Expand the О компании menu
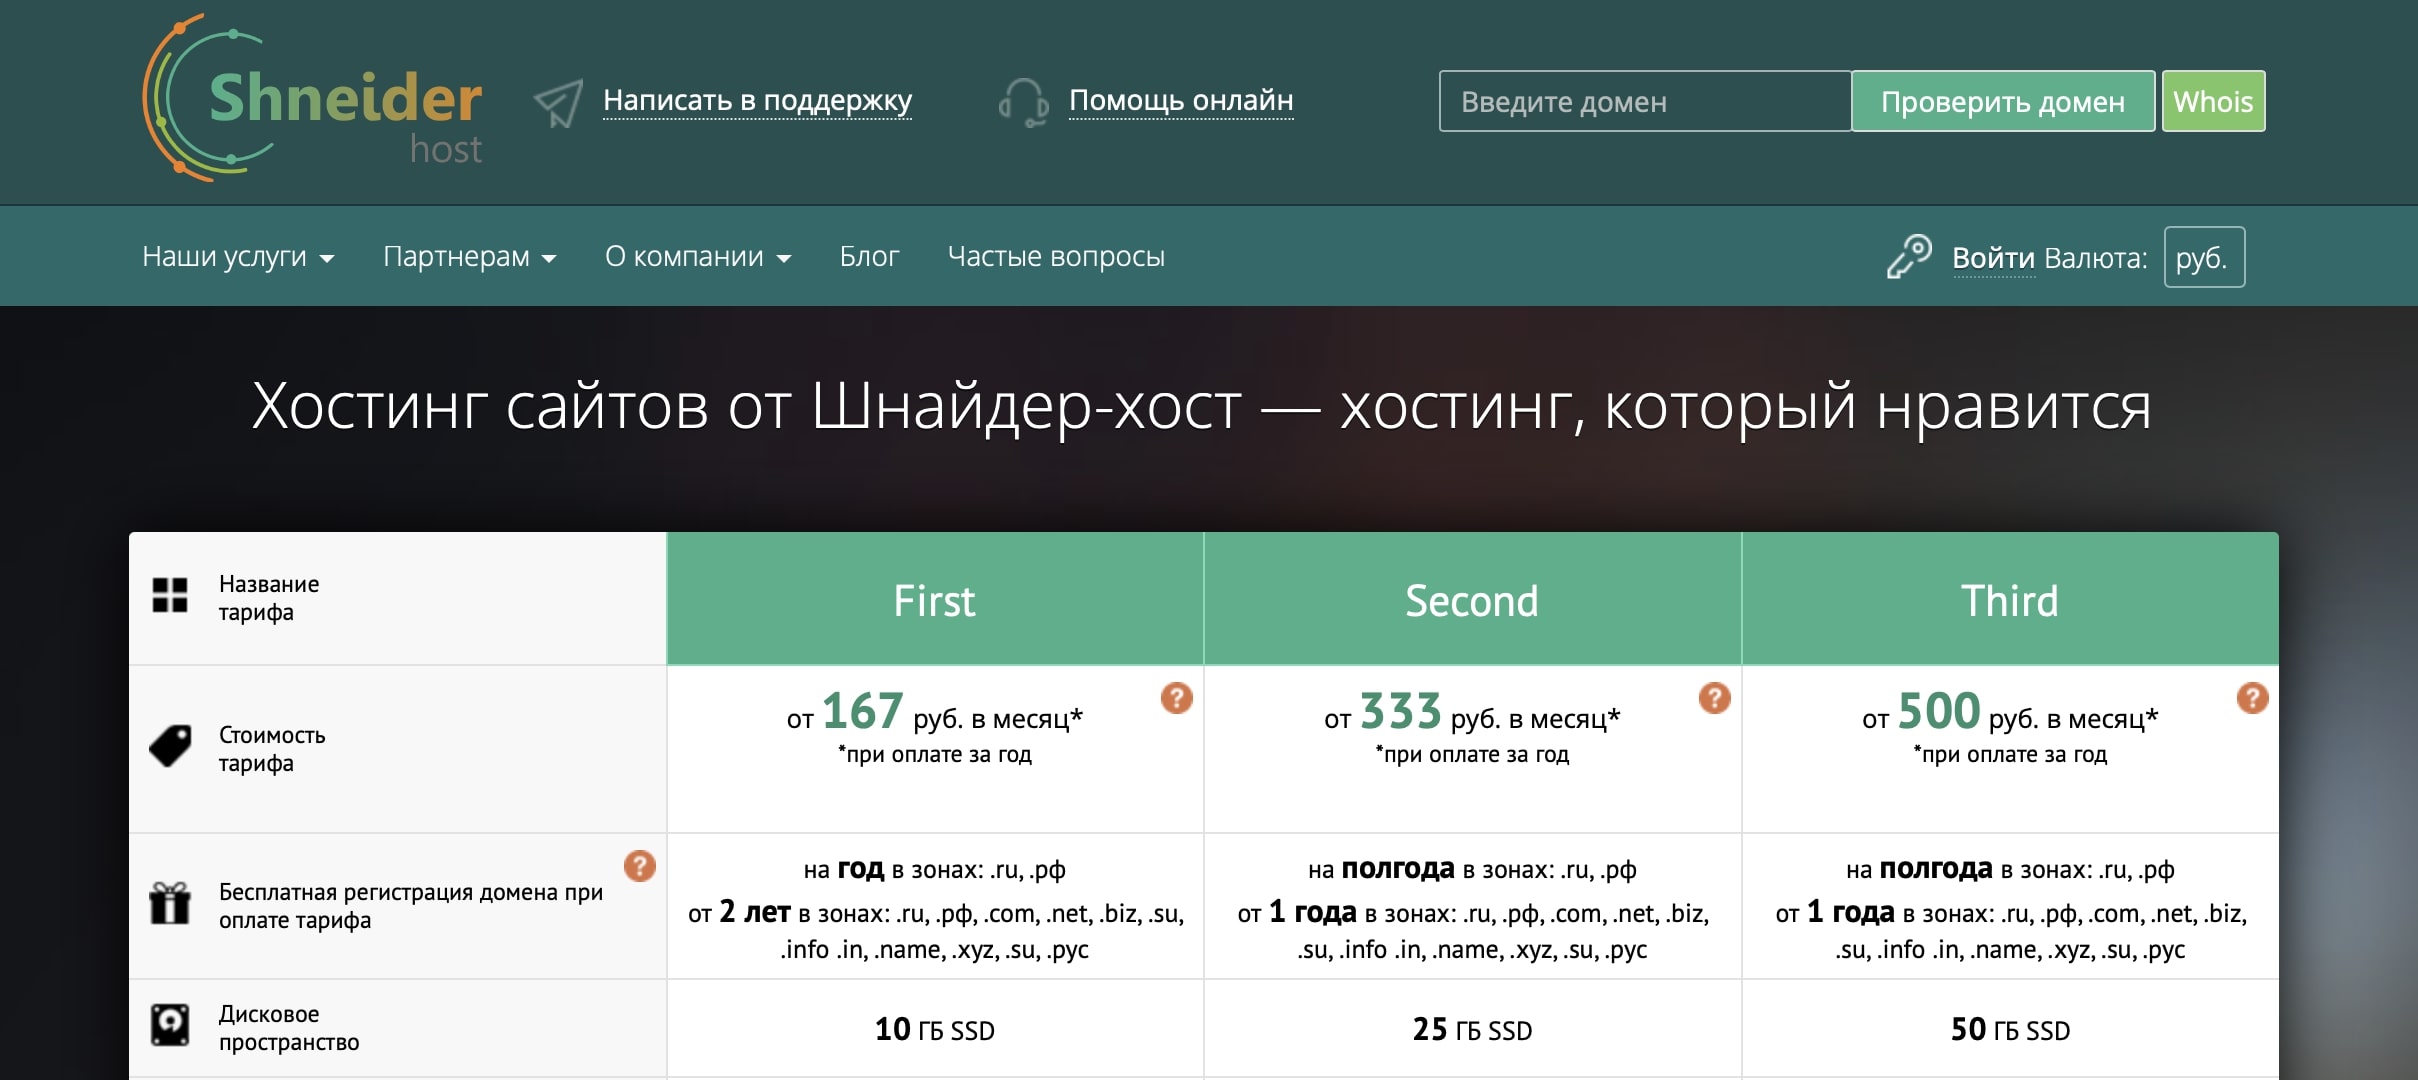Screen dimensions: 2418x1080 [x=698, y=257]
